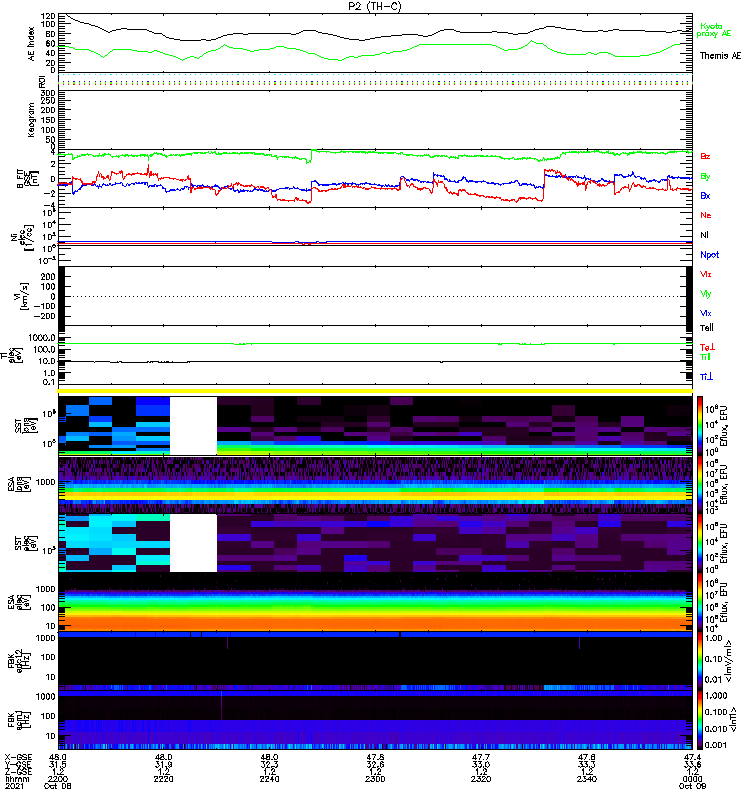Click the "2021" year label
Viewport: 750px width, 800px height.
point(14,786)
